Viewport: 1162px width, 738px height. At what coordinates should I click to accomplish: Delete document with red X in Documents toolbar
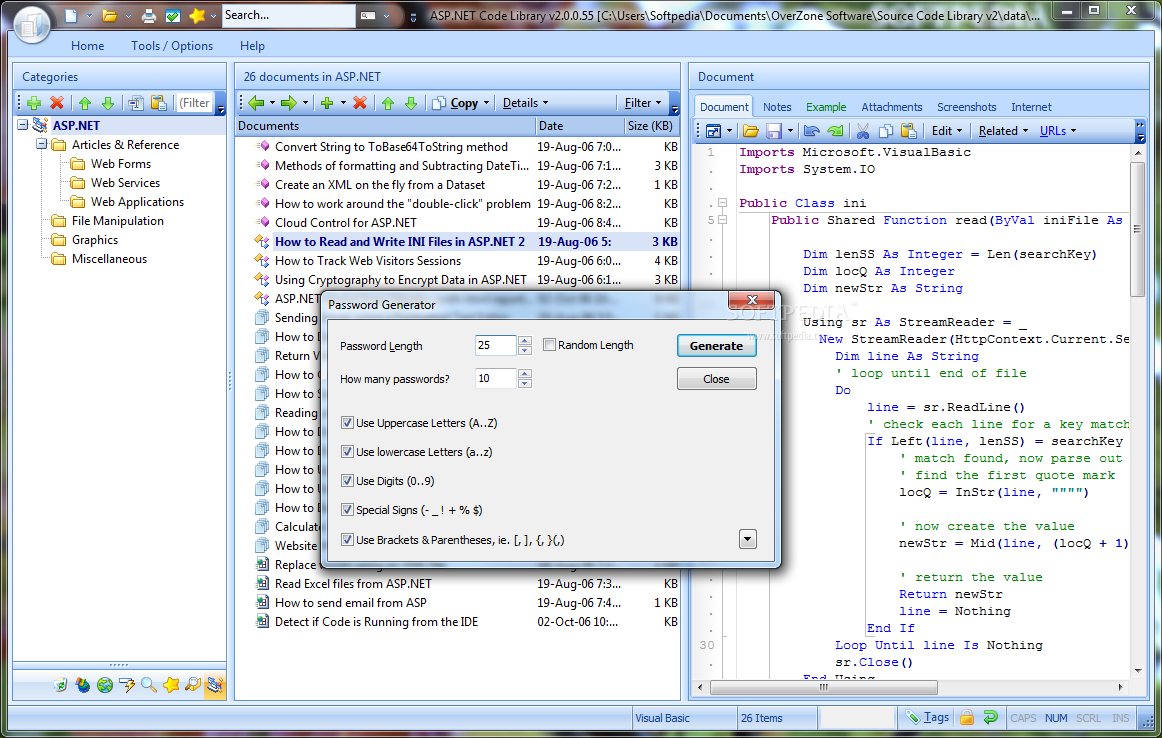[x=360, y=103]
